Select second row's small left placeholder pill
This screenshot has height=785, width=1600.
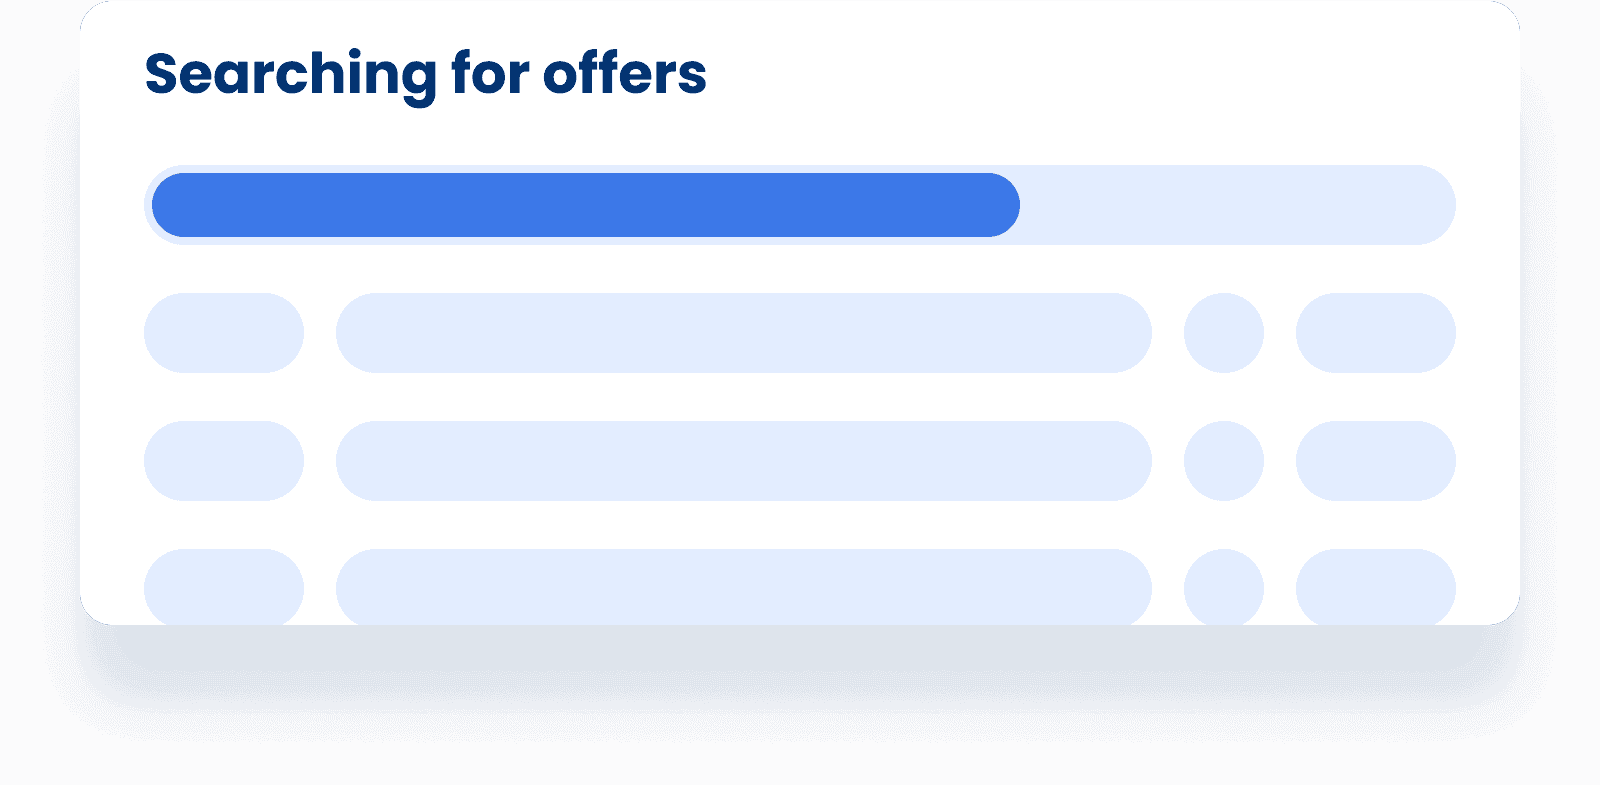(224, 461)
